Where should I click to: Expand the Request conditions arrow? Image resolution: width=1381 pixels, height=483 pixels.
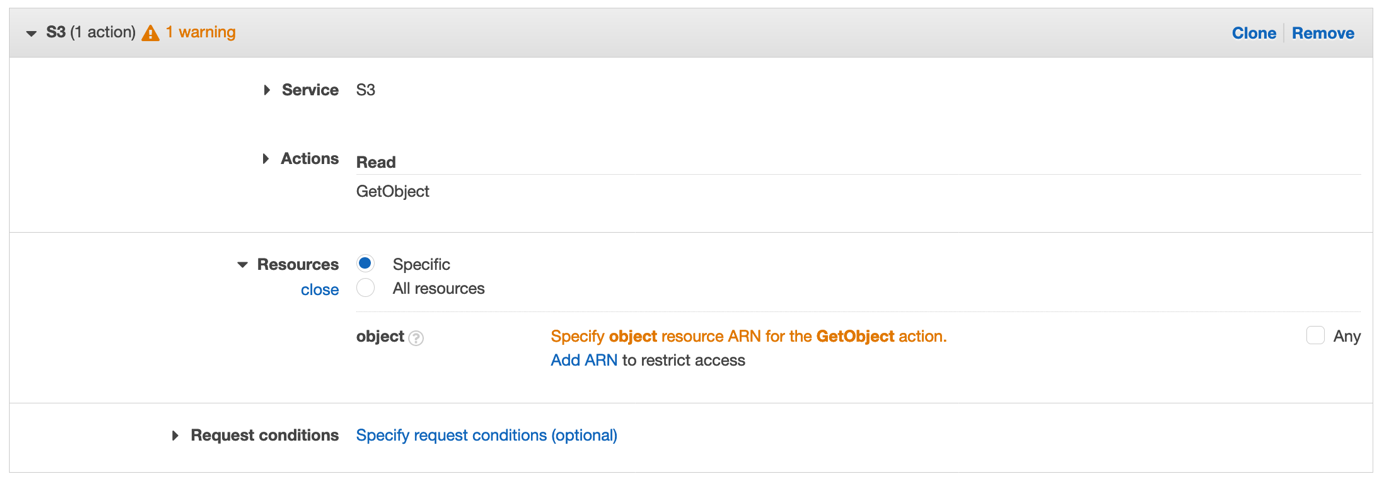point(175,436)
